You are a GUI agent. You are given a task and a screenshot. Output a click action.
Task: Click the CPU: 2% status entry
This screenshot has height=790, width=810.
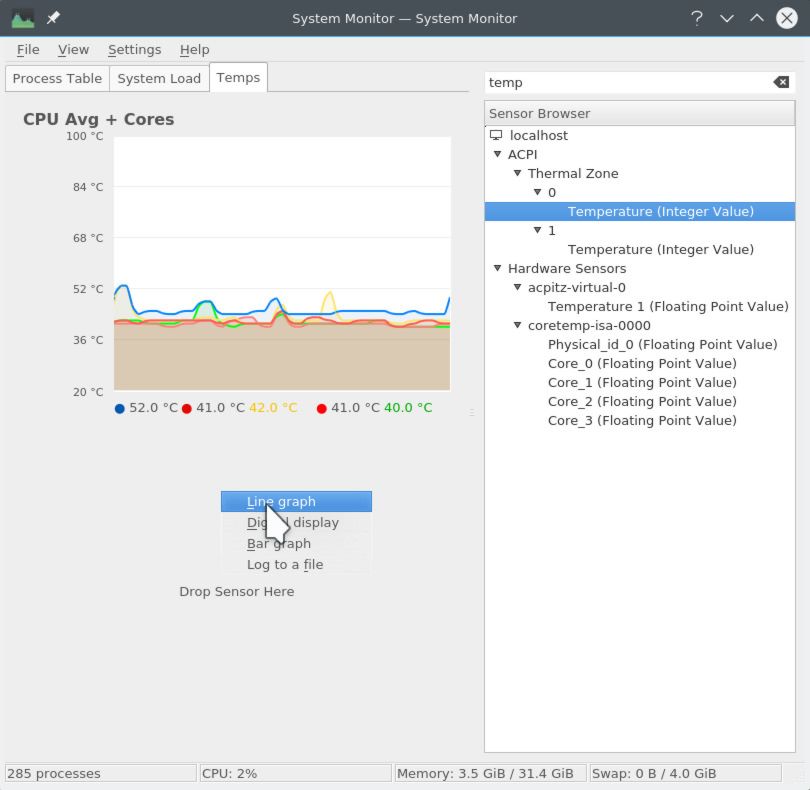(x=295, y=773)
